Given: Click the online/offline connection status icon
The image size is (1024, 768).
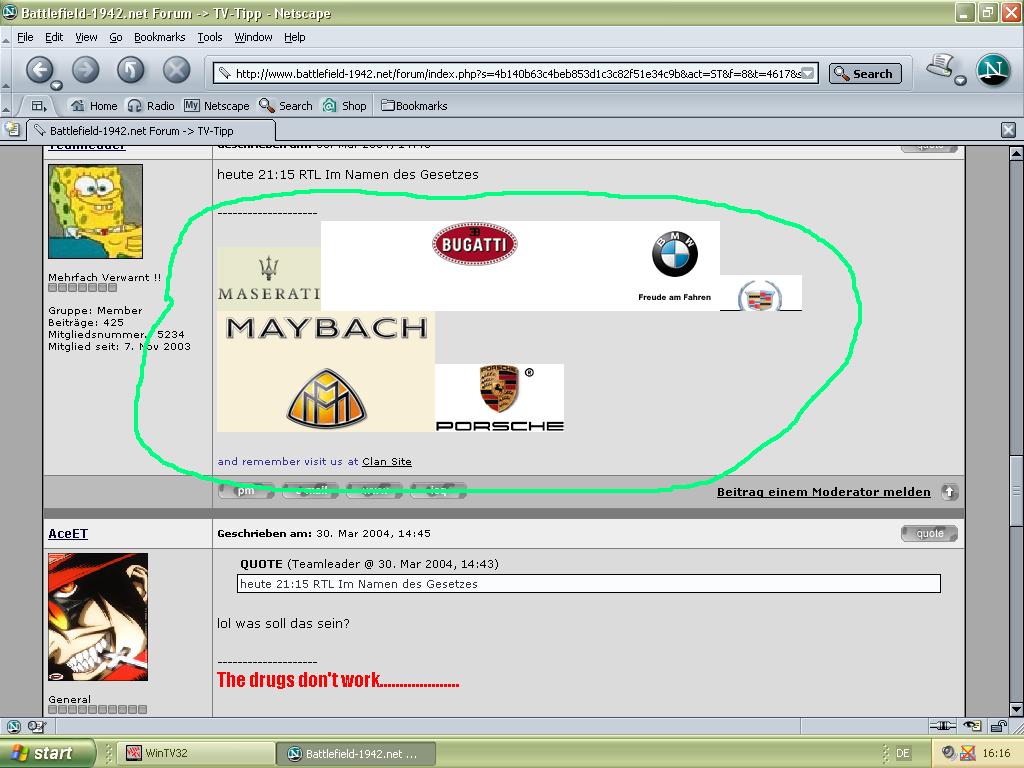Looking at the screenshot, I should (x=942, y=726).
